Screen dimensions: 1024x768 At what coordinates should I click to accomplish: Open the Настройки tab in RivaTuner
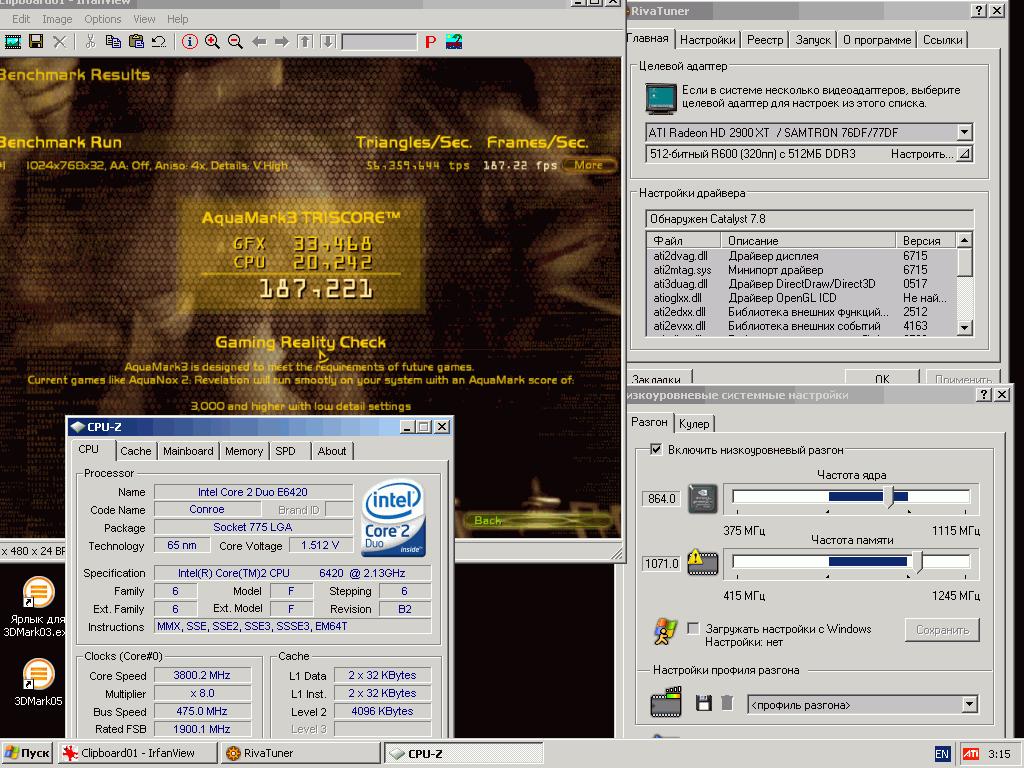707,40
